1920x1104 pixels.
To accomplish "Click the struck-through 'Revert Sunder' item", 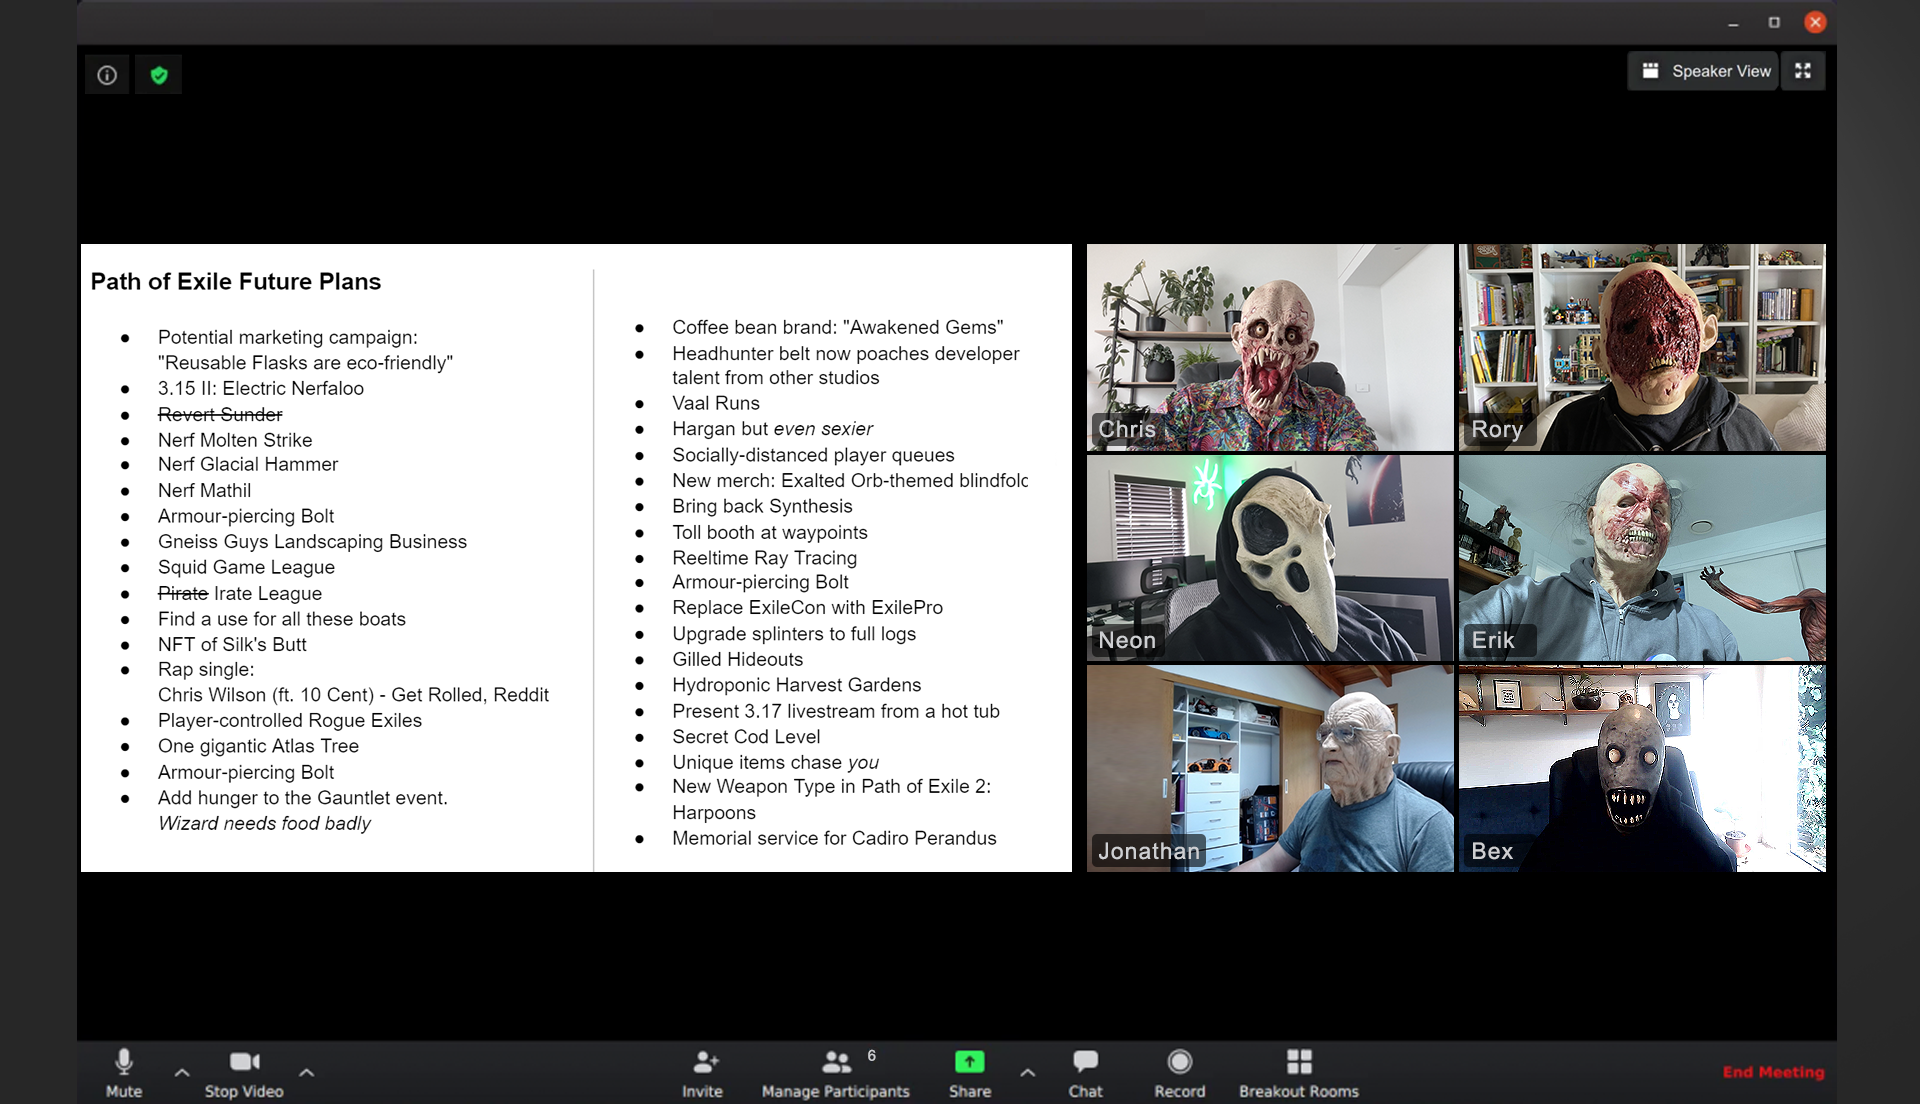I will coord(220,414).
